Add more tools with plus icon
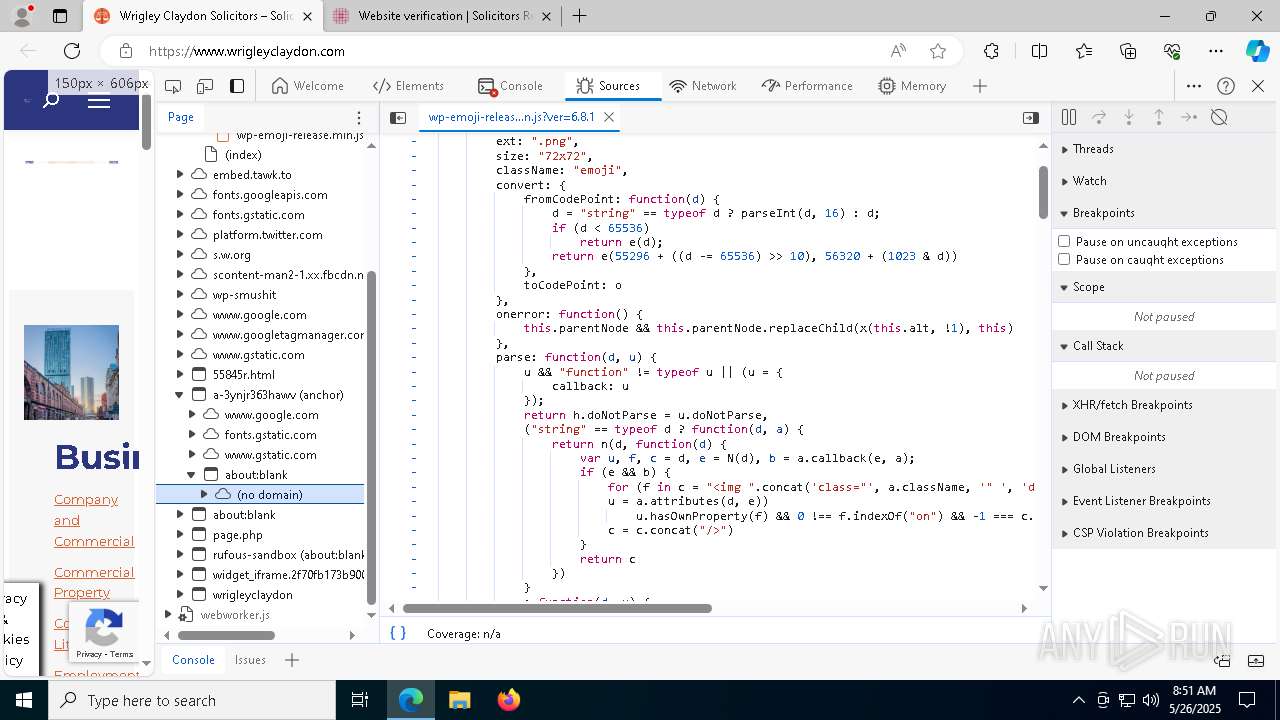Screen dimensions: 1280x720 tap(980, 86)
